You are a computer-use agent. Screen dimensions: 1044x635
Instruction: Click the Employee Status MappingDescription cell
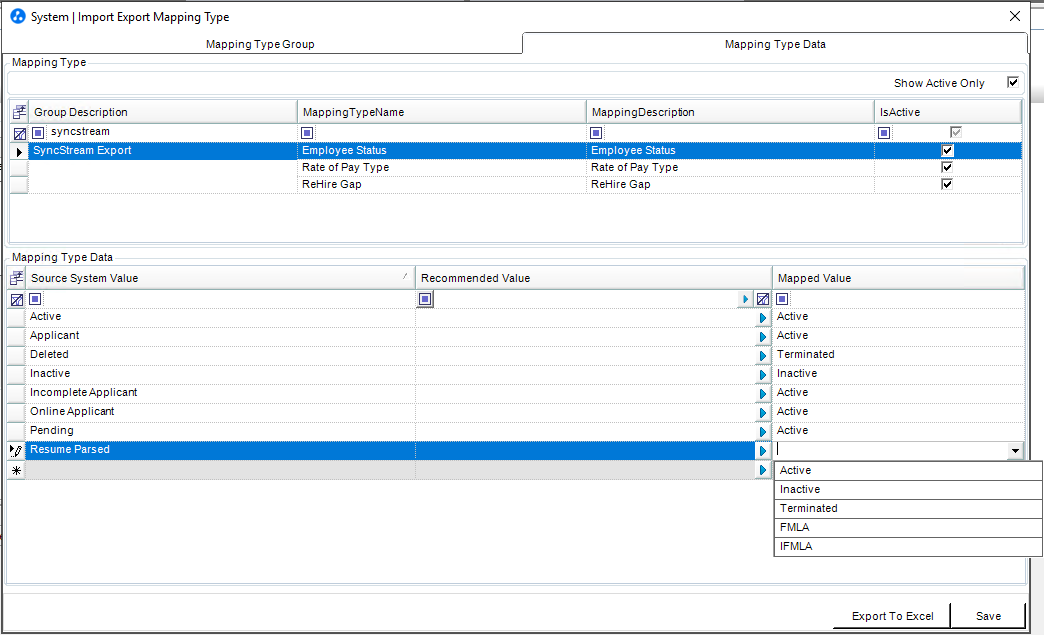(x=730, y=150)
